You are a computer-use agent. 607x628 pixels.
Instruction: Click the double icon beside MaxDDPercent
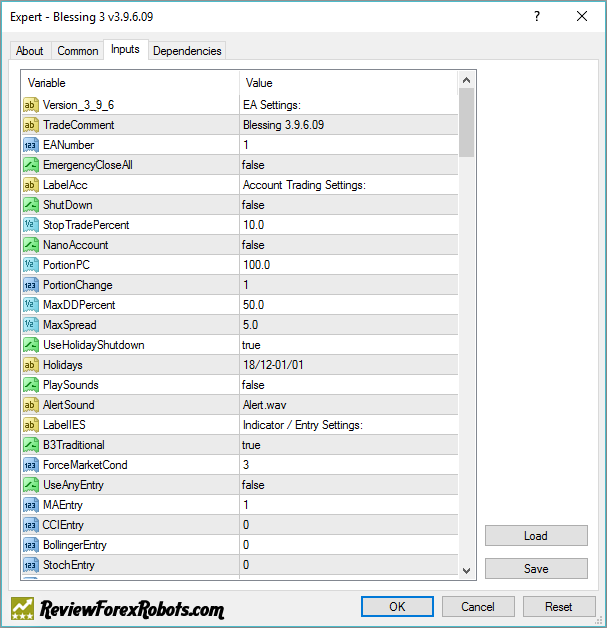click(x=31, y=305)
